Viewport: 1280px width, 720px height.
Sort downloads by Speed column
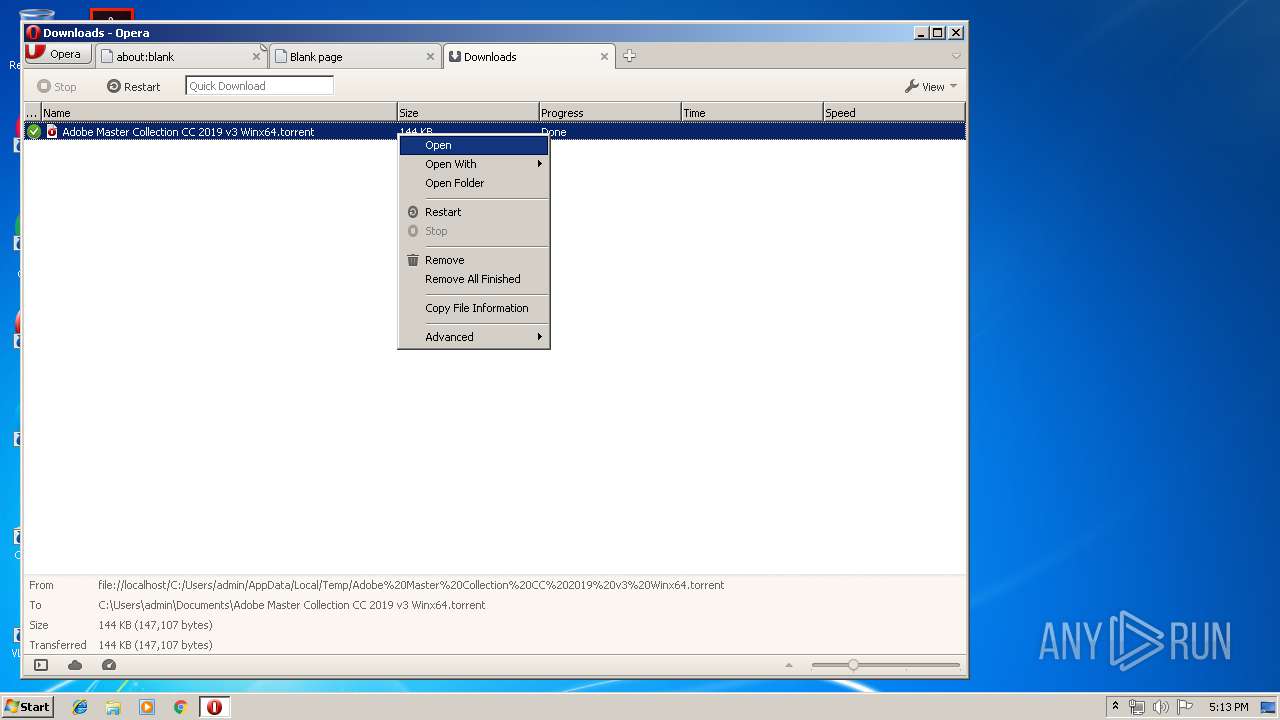[894, 113]
